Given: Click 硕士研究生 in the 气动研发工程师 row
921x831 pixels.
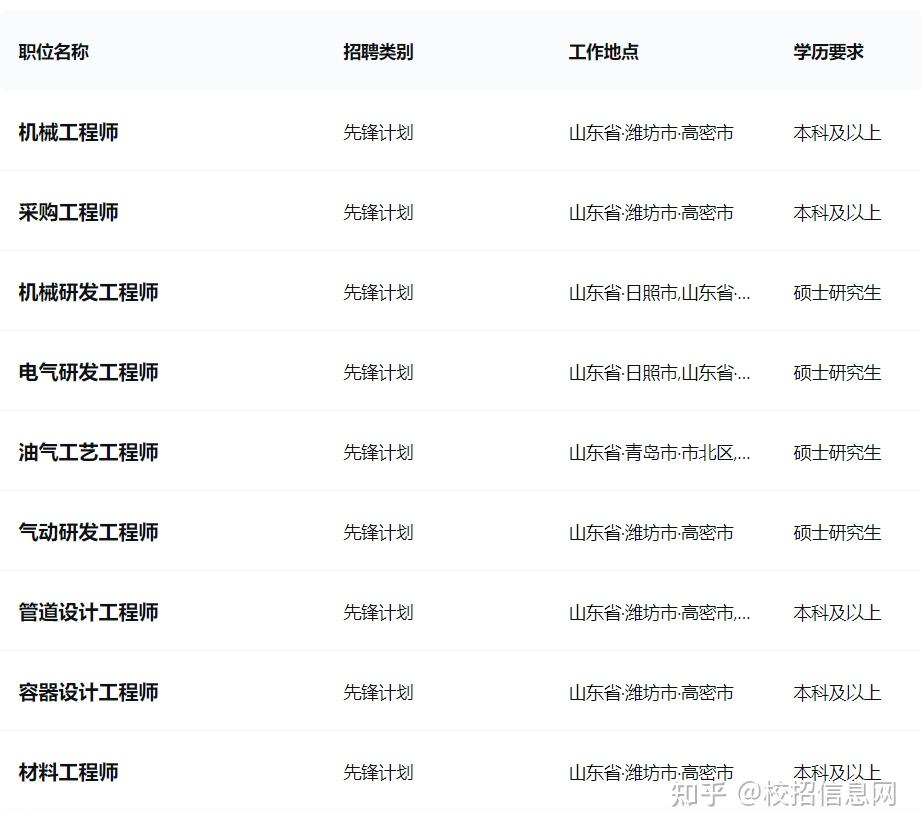Looking at the screenshot, I should point(837,532).
